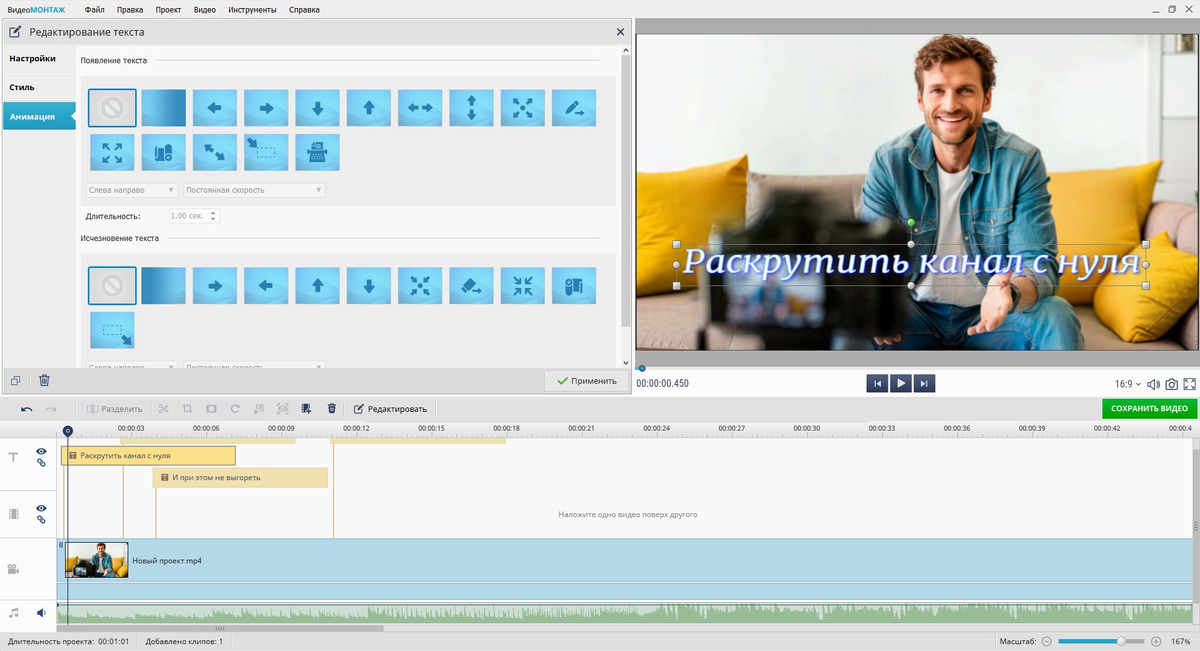Duplicate text with copy icon beside trash
1200x651 pixels.
(15, 381)
